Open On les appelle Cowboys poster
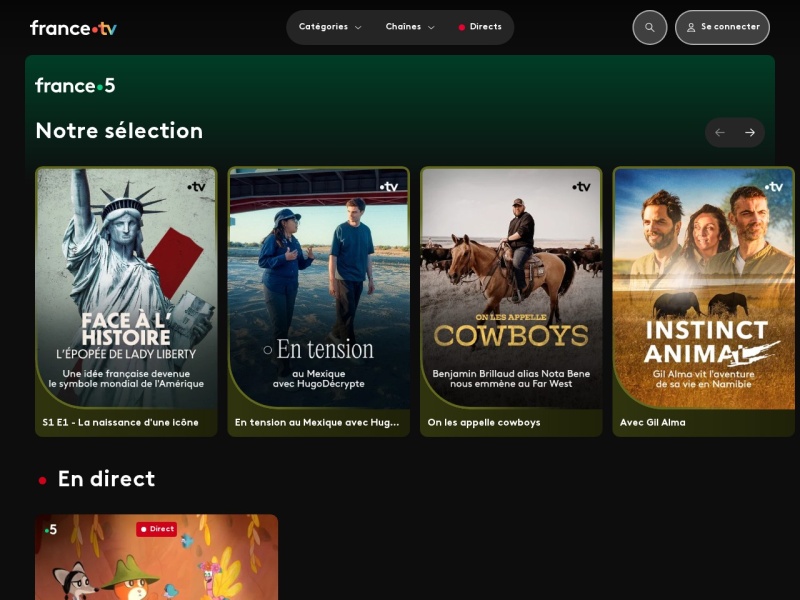The image size is (800, 600). pos(511,288)
